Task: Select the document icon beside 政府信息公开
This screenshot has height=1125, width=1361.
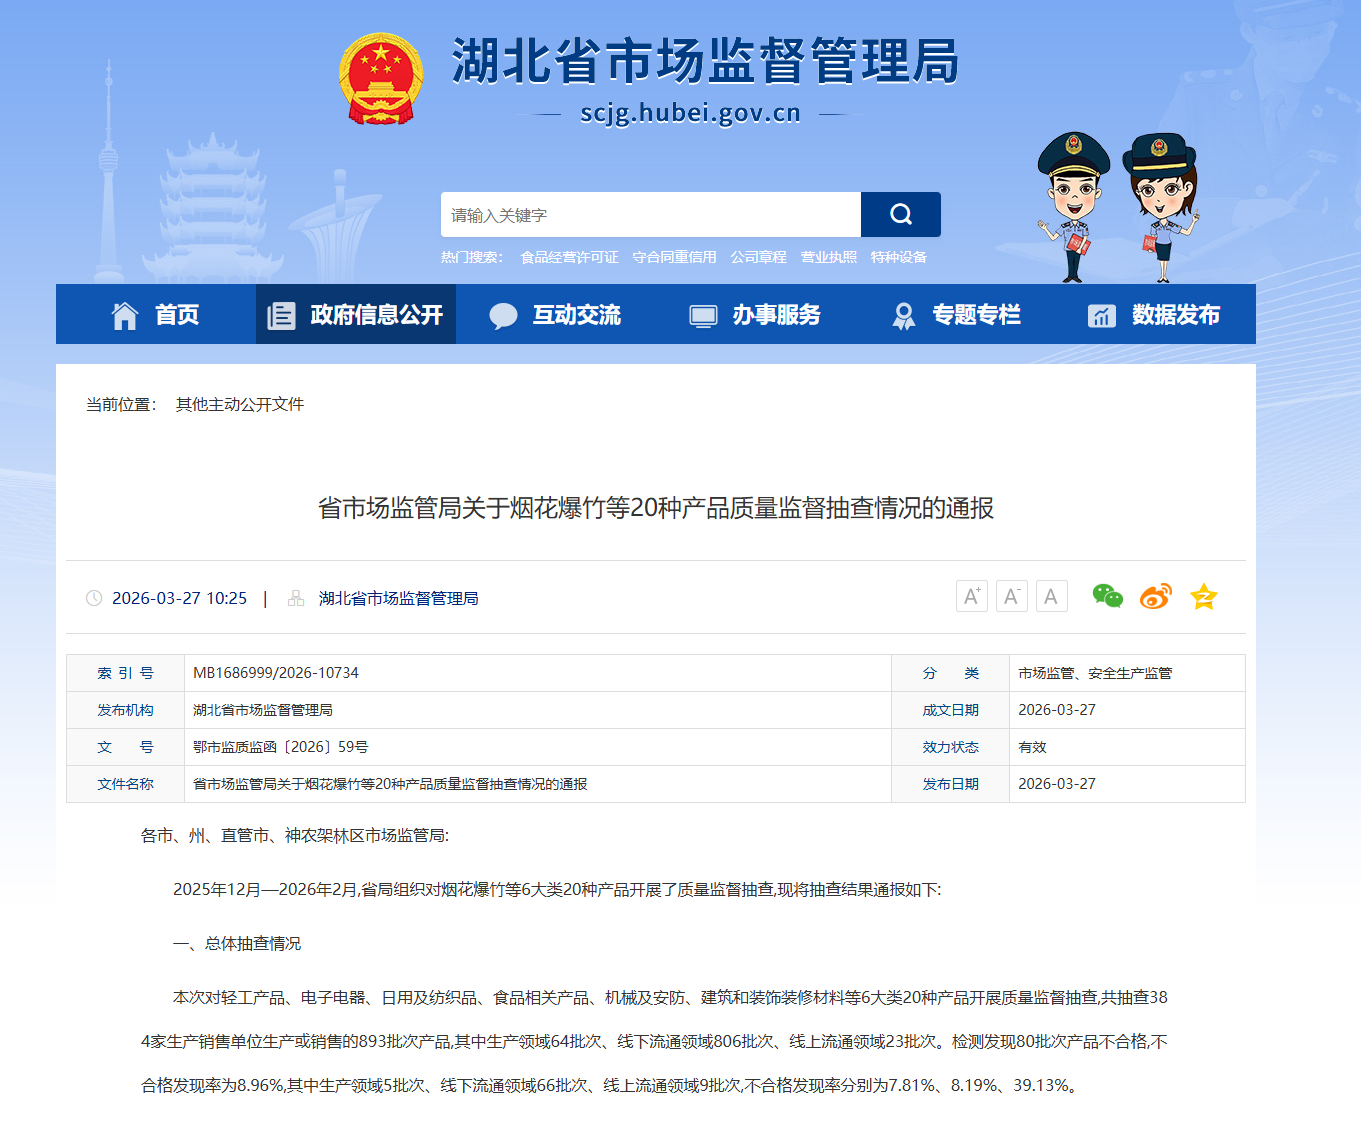Action: [x=281, y=314]
